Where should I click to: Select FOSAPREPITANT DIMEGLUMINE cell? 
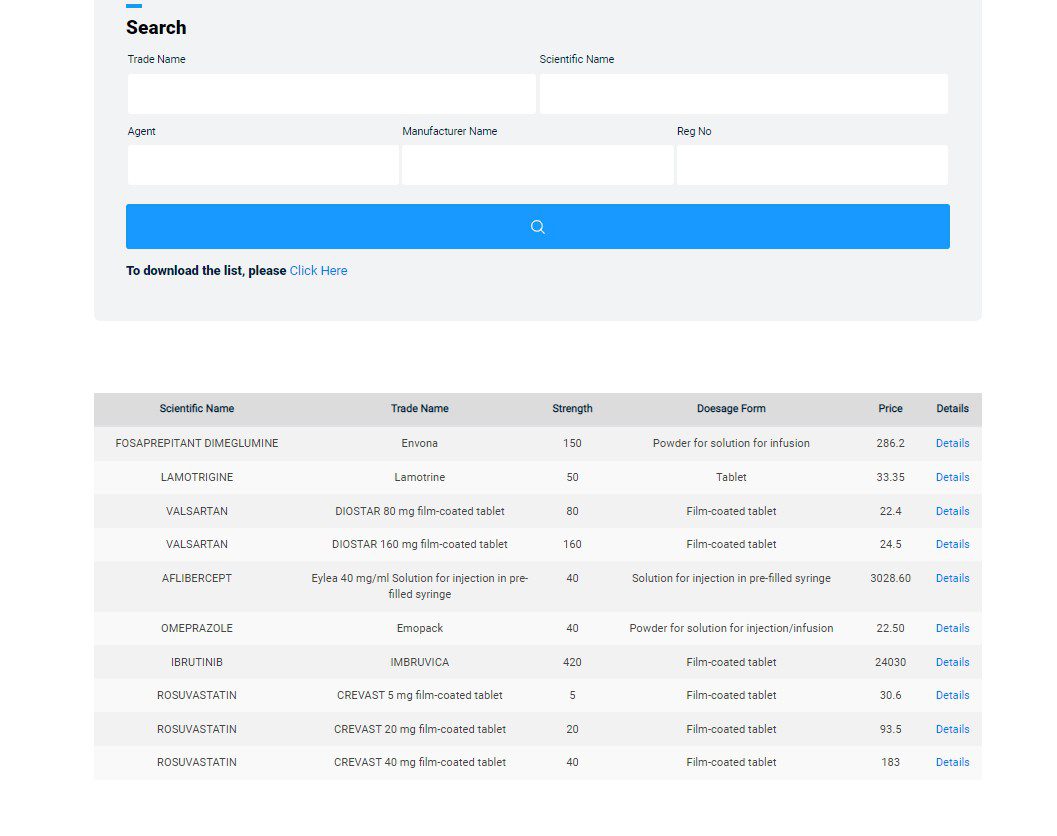197,443
